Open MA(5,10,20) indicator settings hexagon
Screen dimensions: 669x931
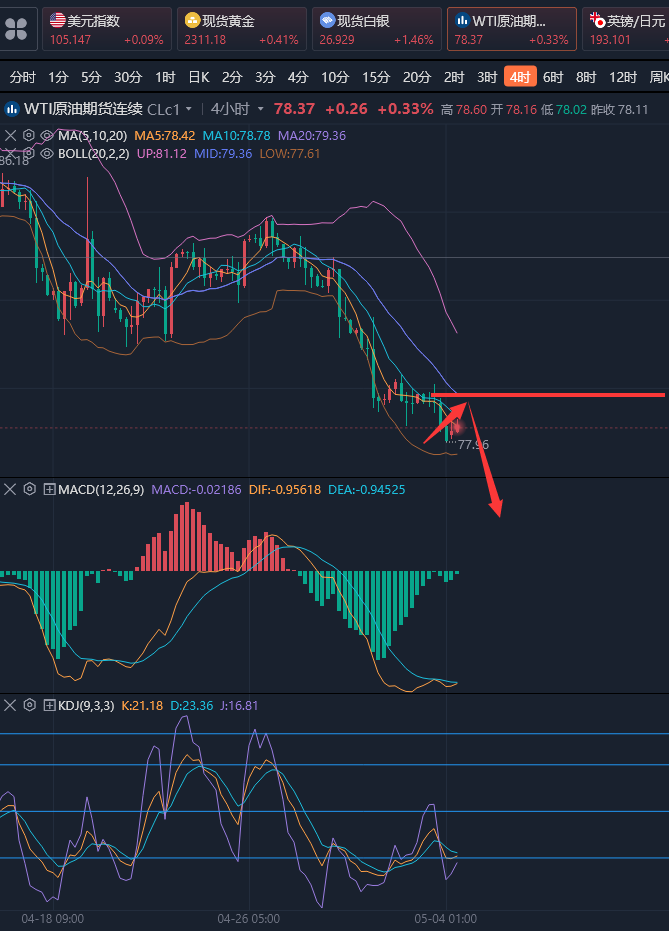28,135
